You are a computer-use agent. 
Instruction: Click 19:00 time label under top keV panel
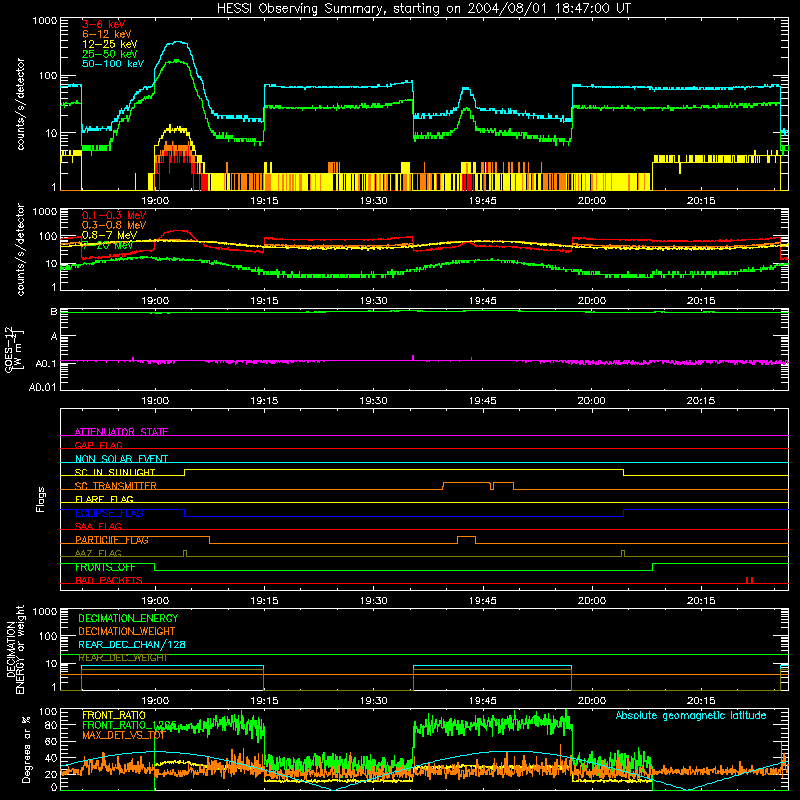[155, 201]
